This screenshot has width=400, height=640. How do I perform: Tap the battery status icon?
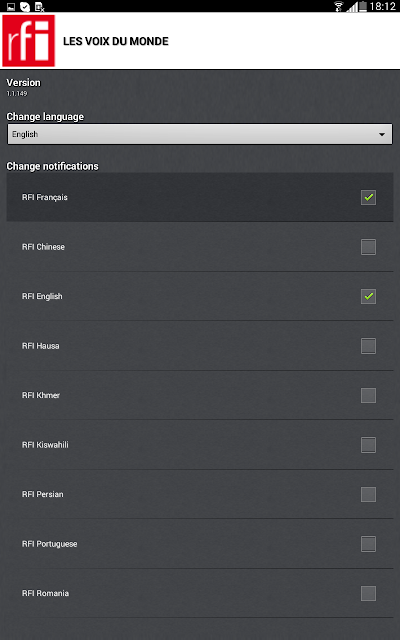363,6
